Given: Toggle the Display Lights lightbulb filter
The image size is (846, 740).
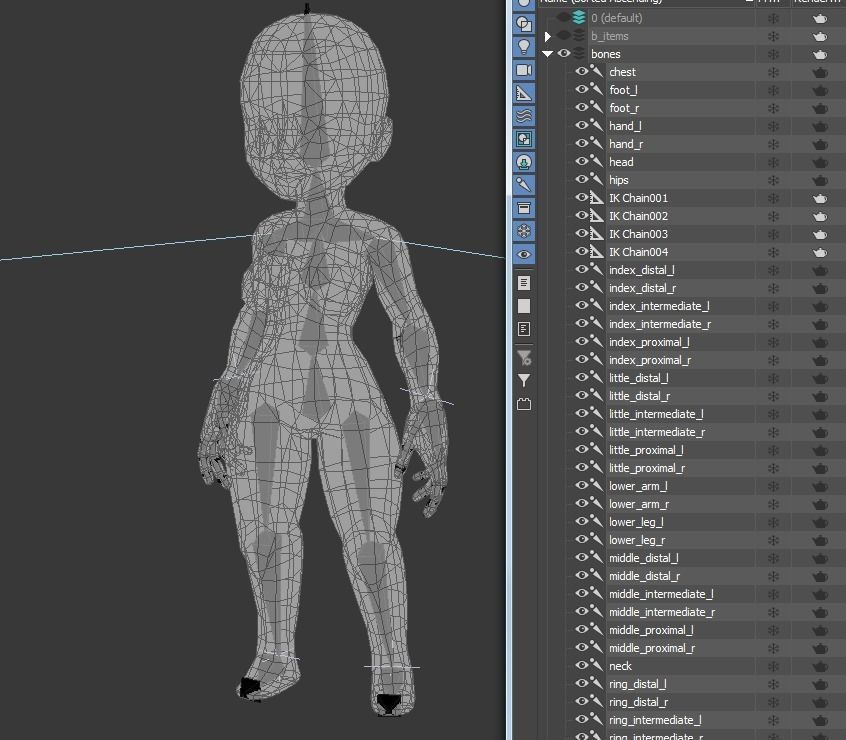Looking at the screenshot, I should [523, 47].
